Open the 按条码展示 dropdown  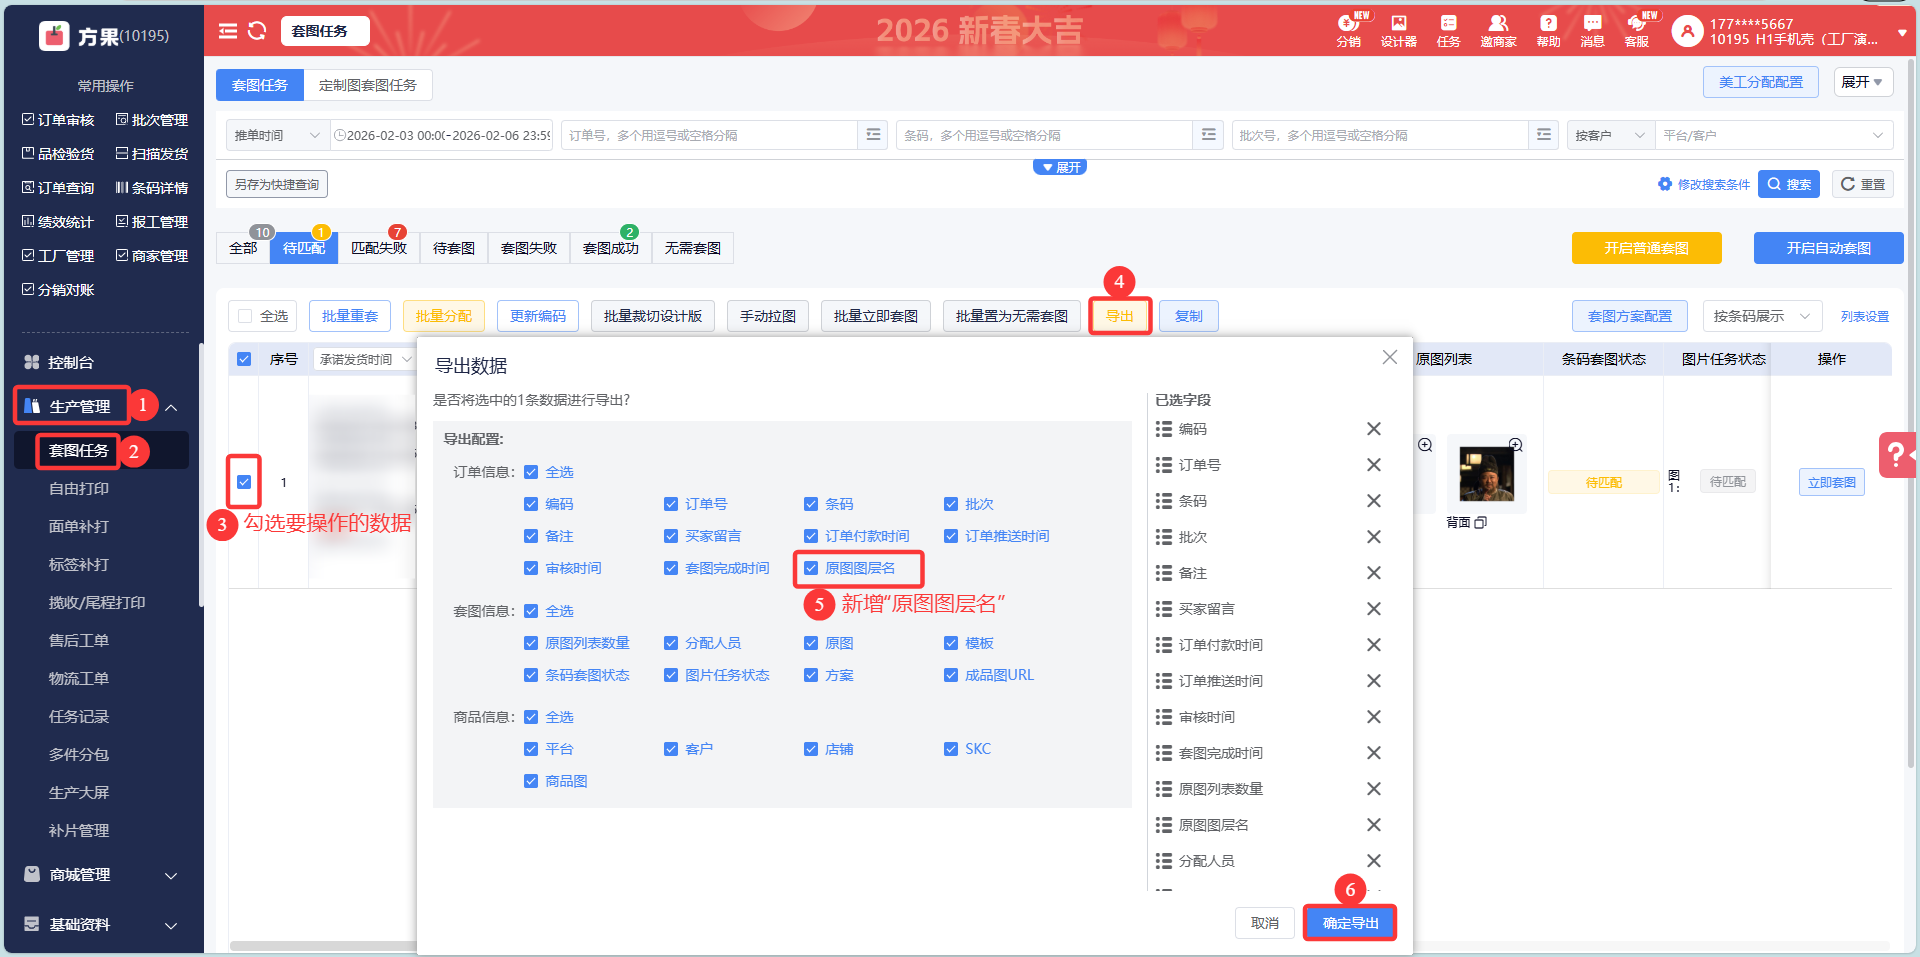pos(1761,316)
